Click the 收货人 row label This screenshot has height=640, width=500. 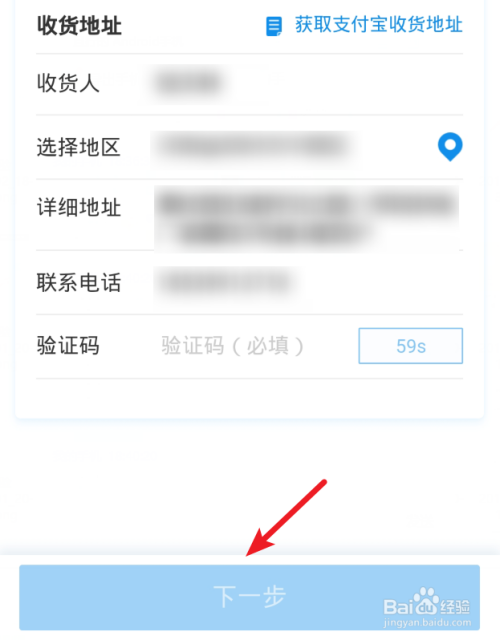tap(68, 83)
